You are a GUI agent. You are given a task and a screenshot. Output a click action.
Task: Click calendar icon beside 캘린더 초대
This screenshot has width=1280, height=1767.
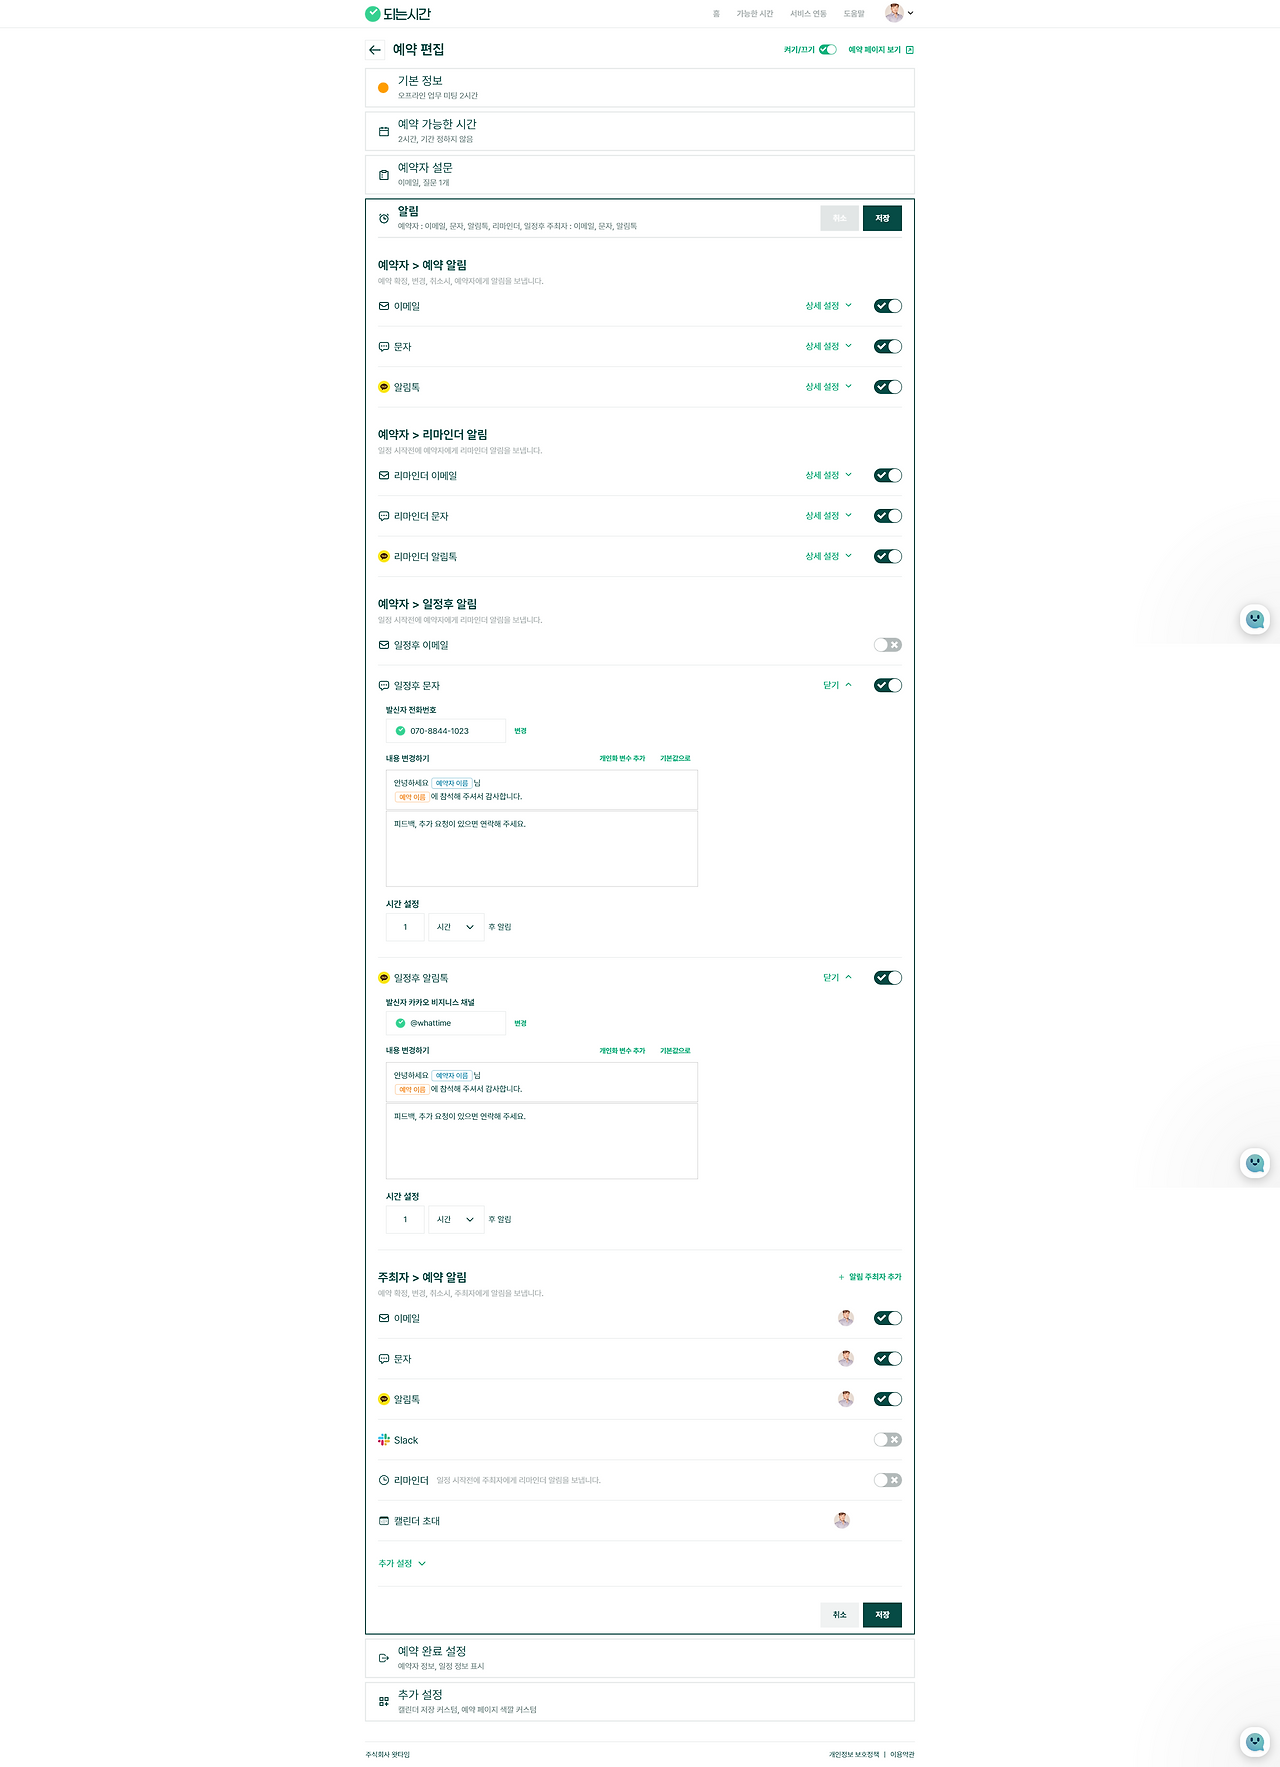point(384,1521)
